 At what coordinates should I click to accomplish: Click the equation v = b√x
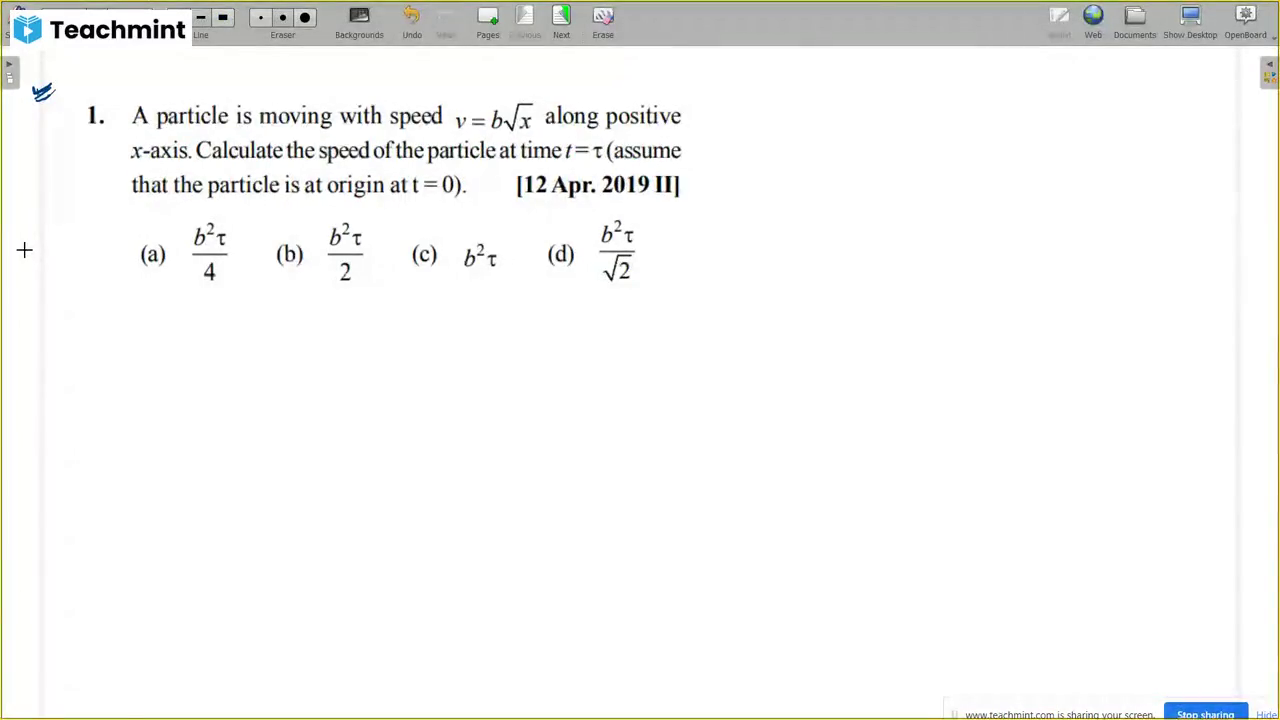point(494,118)
